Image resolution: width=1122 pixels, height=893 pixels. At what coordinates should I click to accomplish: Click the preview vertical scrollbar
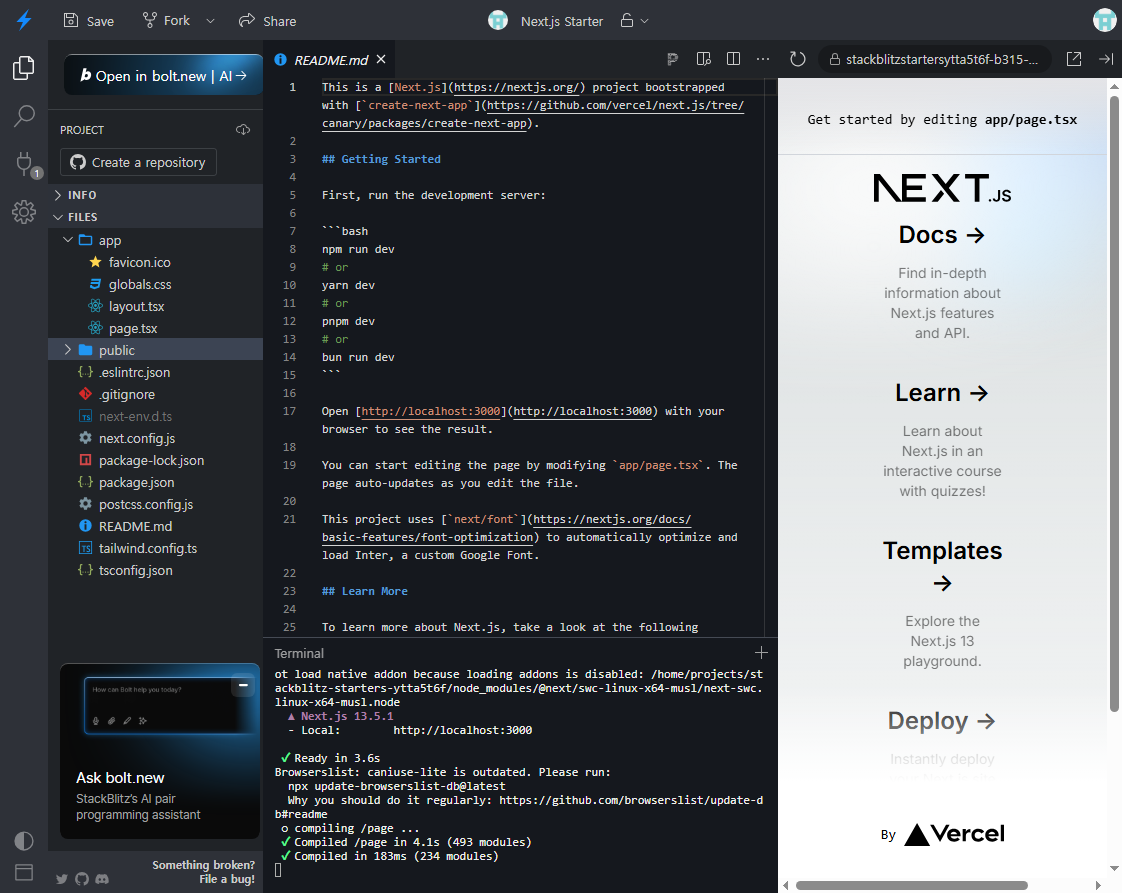pyautogui.click(x=1113, y=402)
